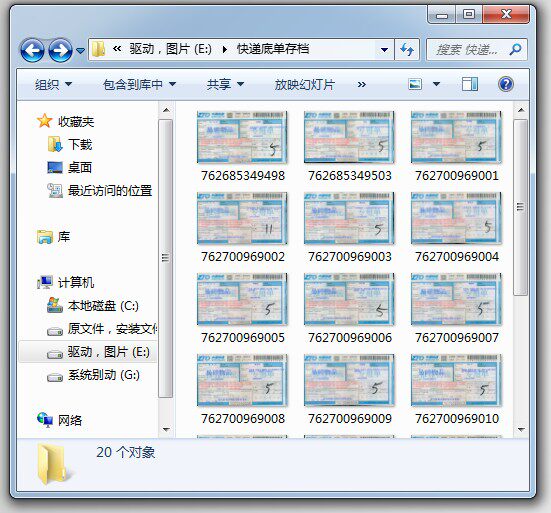Click the Back navigation arrow button

[x=32, y=50]
